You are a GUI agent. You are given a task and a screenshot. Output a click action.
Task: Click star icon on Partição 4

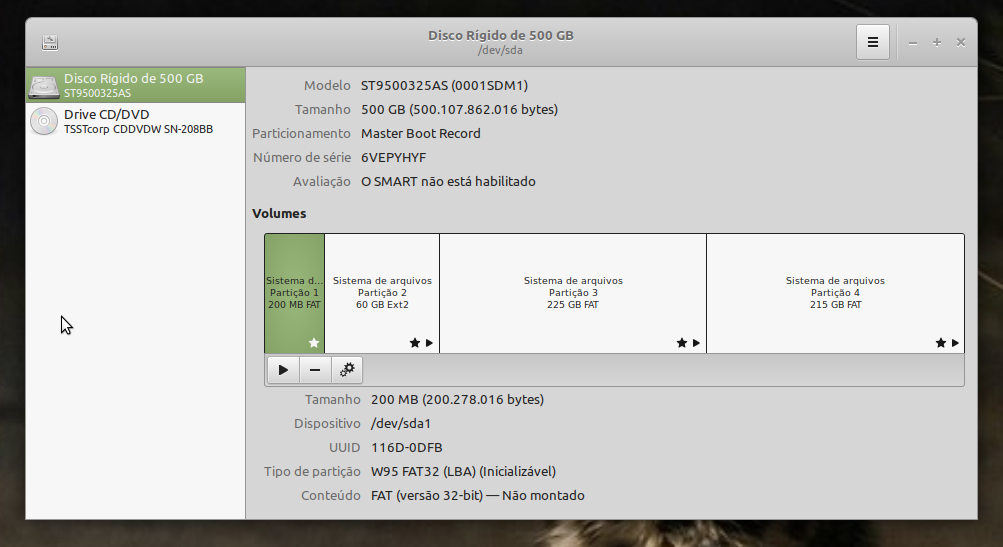pyautogui.click(x=940, y=343)
